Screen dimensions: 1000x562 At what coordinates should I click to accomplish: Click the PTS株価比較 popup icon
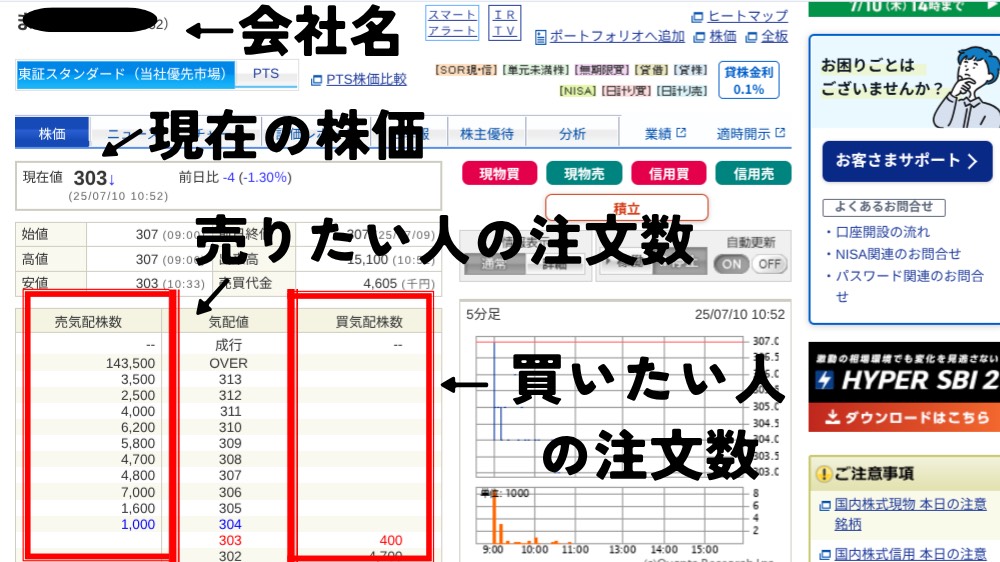(316, 80)
